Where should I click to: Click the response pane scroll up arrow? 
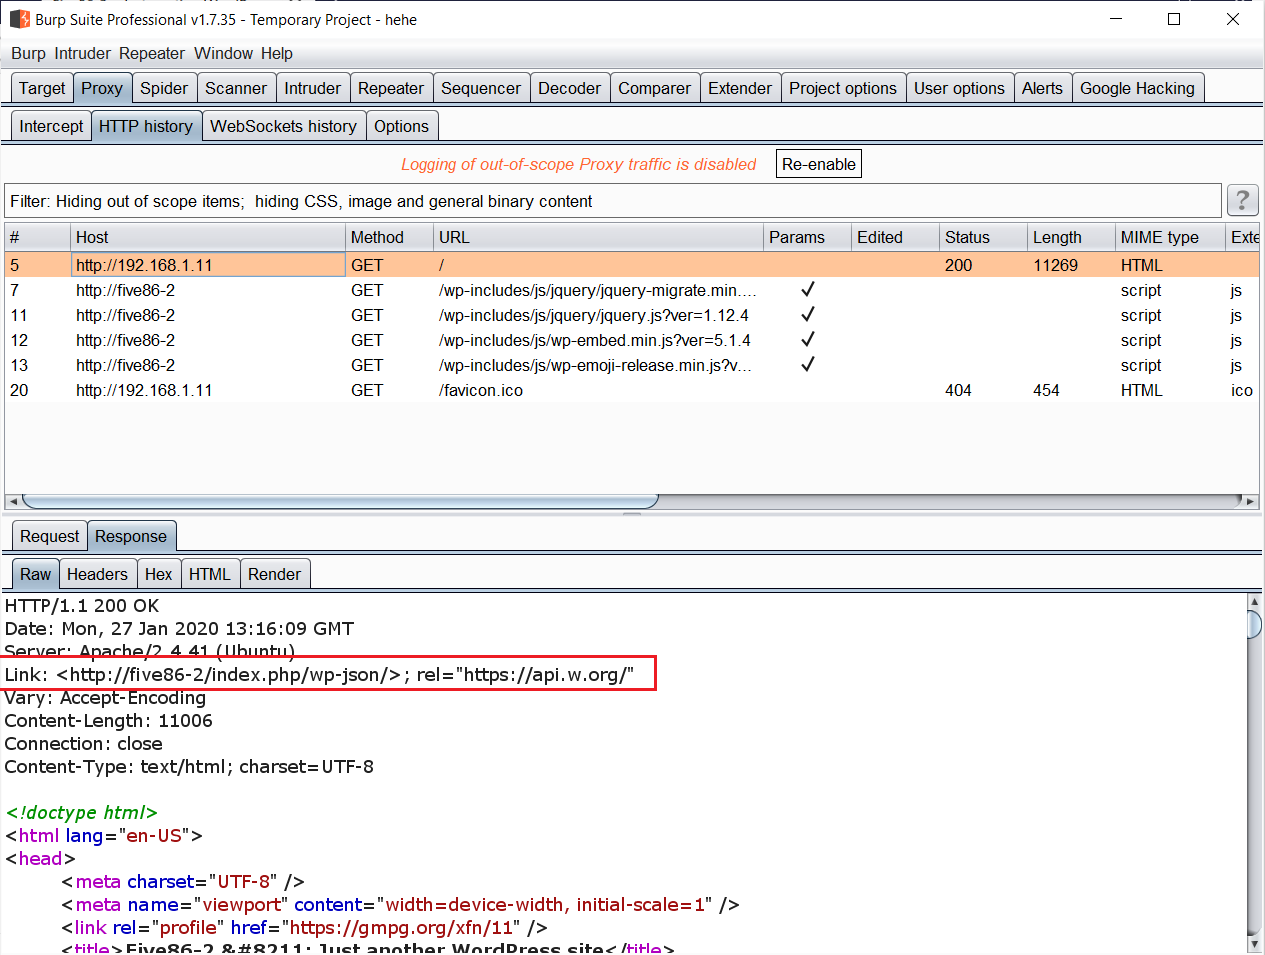1254,602
